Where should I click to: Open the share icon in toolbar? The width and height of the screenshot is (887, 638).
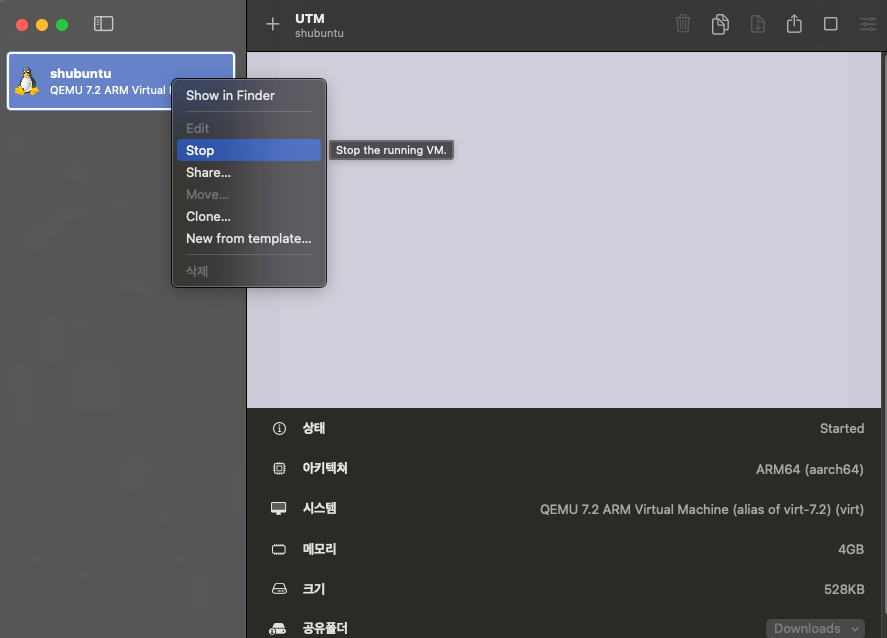(794, 24)
